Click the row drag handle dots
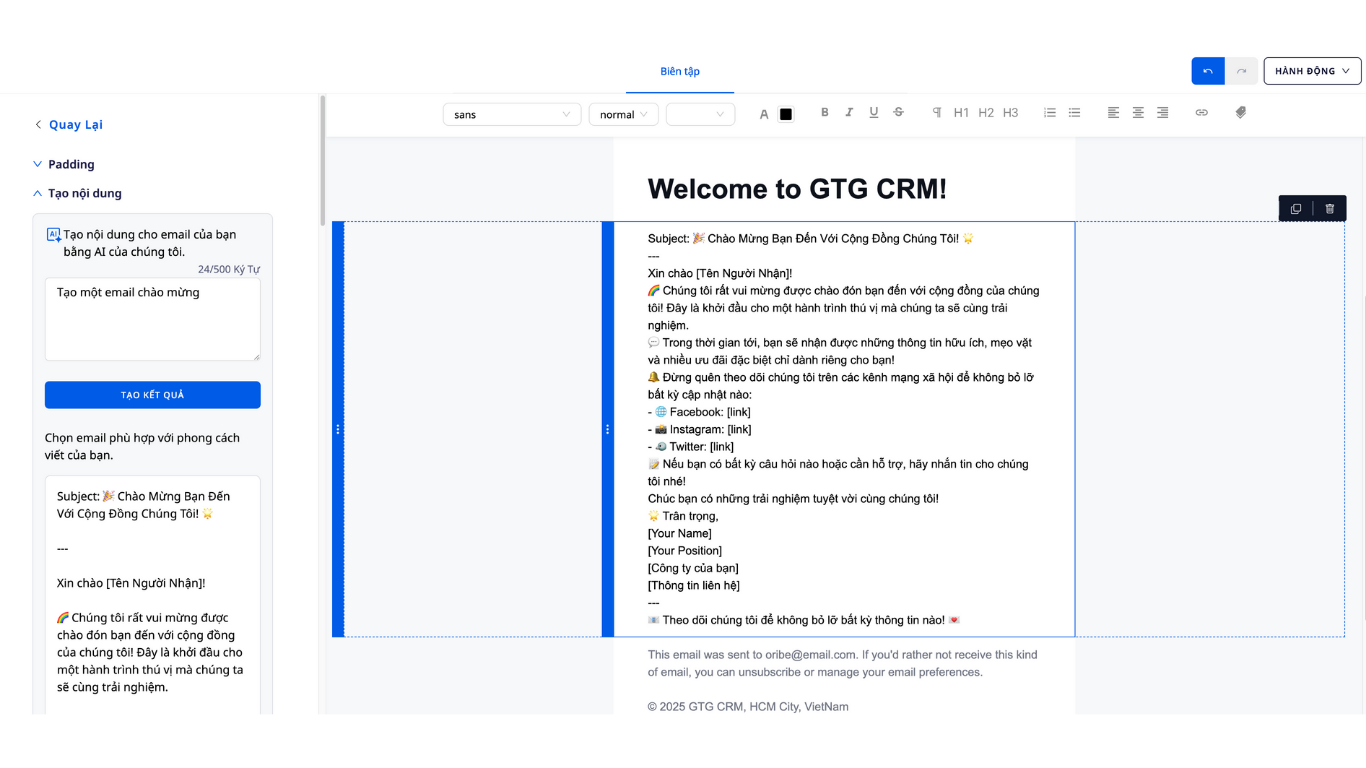 click(338, 429)
